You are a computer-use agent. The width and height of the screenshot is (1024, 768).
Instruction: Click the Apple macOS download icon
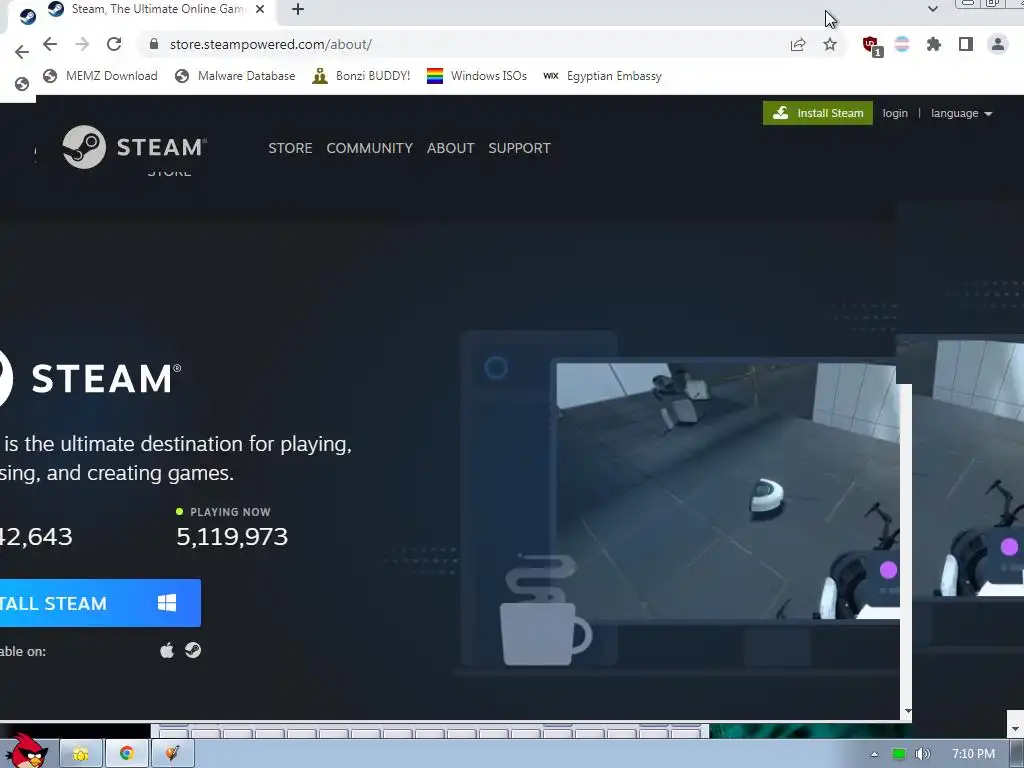(x=167, y=650)
